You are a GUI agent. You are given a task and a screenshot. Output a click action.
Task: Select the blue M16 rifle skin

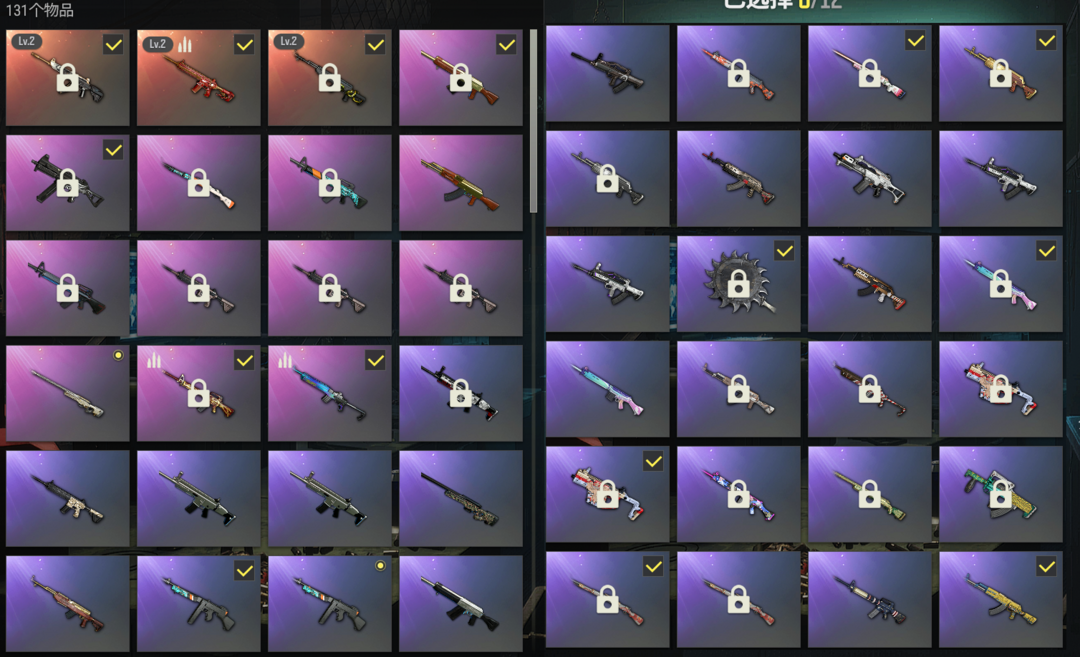tap(869, 600)
